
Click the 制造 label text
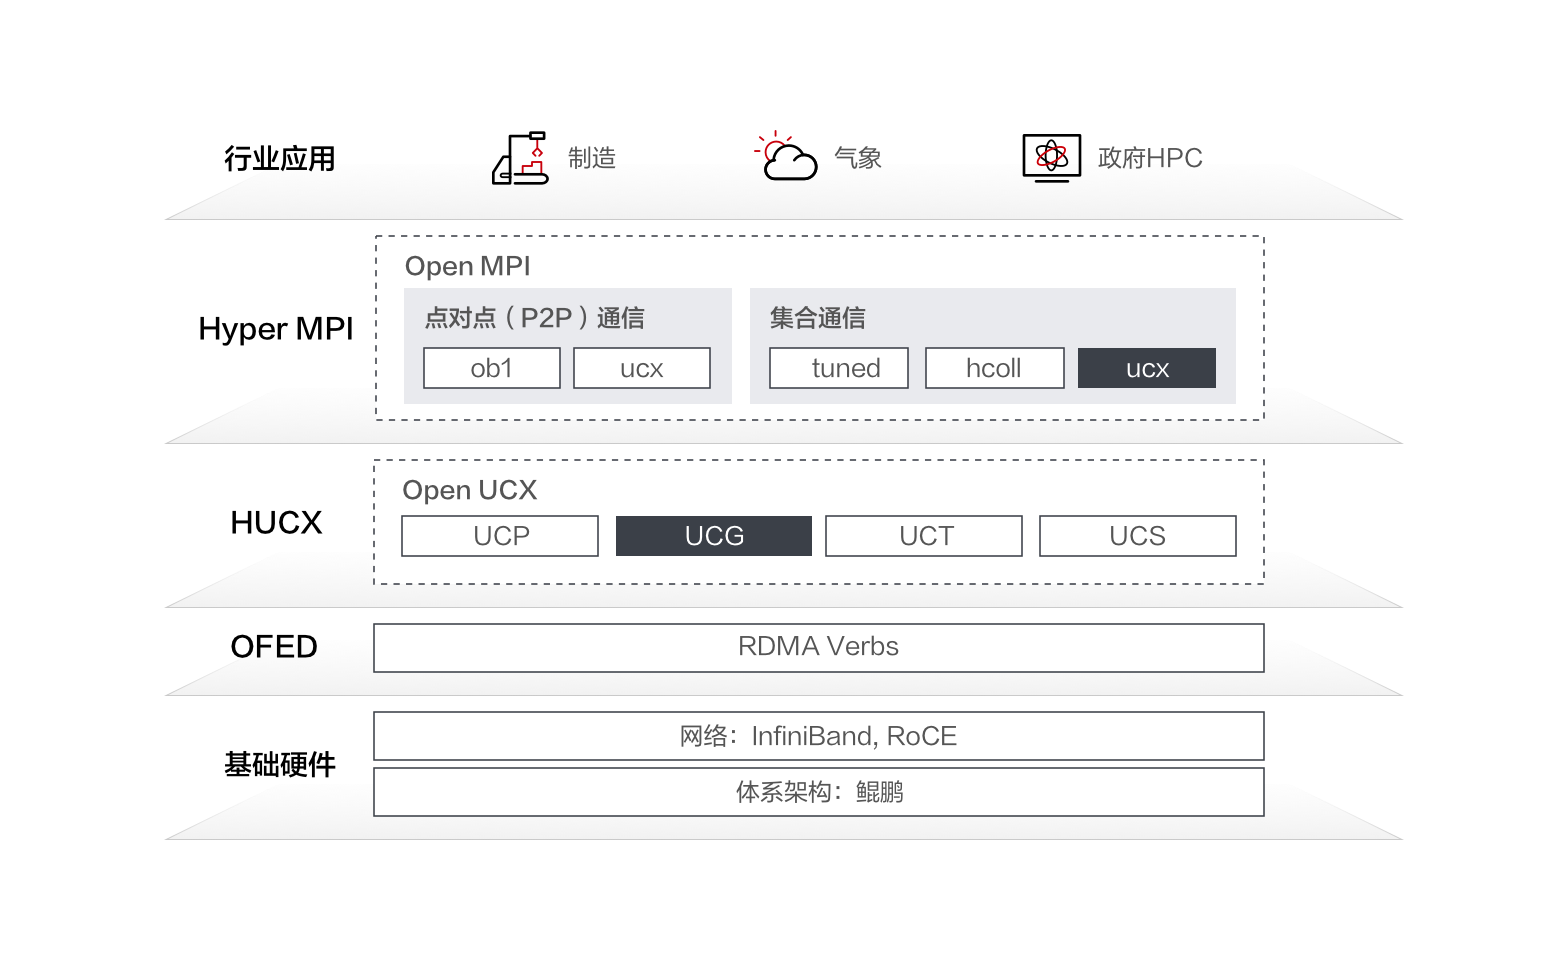tap(592, 158)
